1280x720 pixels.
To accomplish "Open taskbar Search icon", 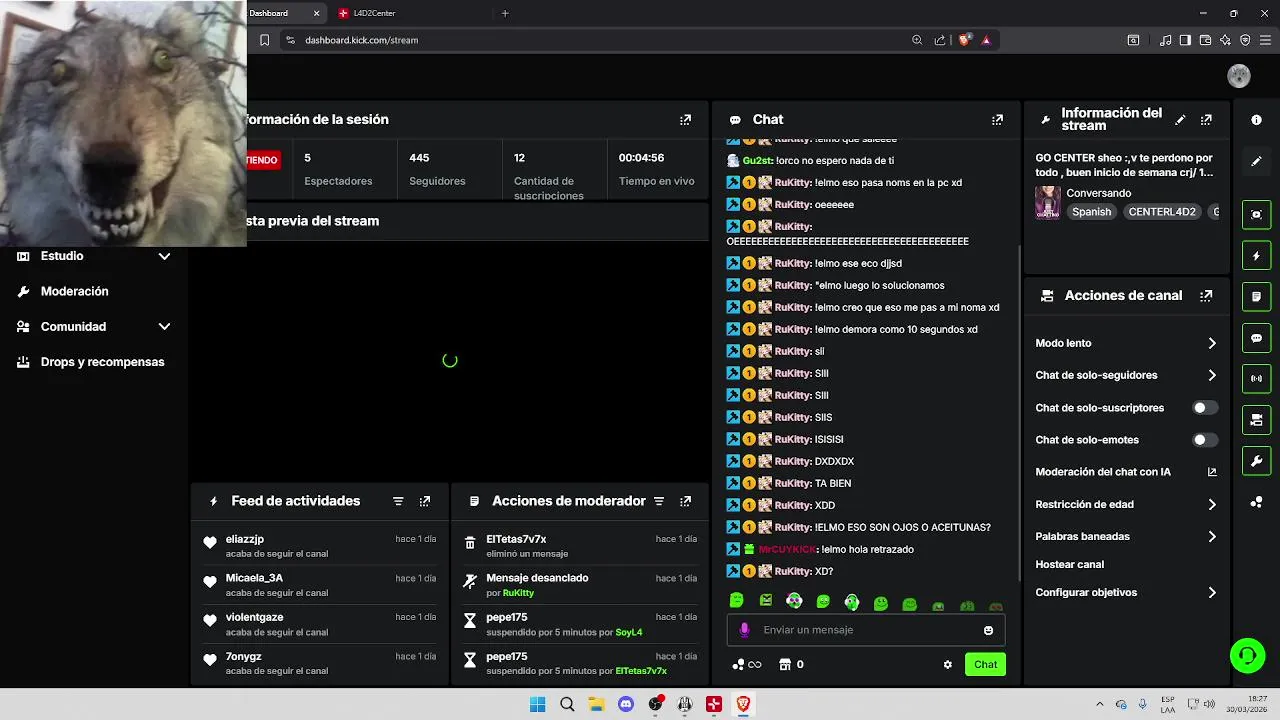I will click(x=567, y=704).
